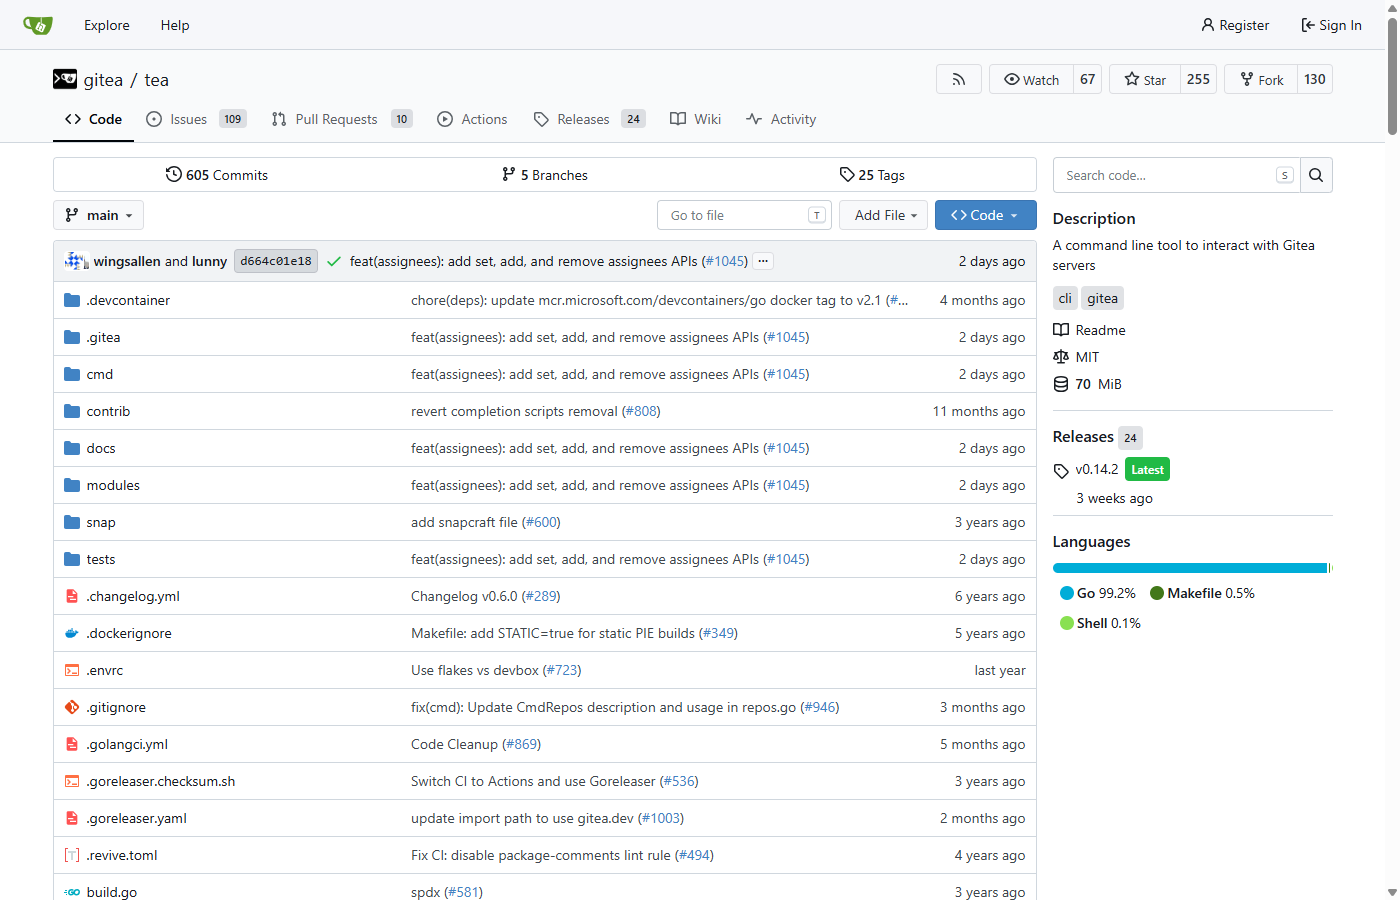Screen dimensions: 1400x900
Task: Open the Explore menu item
Action: click(x=107, y=25)
